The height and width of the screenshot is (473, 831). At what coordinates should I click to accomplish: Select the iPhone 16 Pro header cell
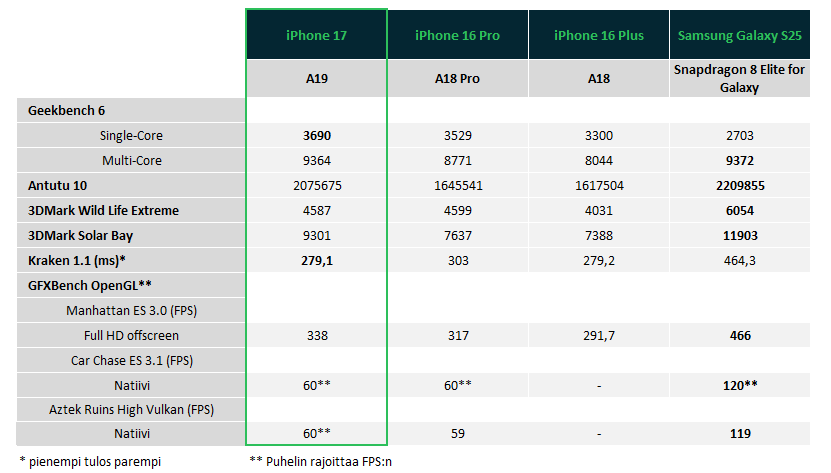(457, 36)
